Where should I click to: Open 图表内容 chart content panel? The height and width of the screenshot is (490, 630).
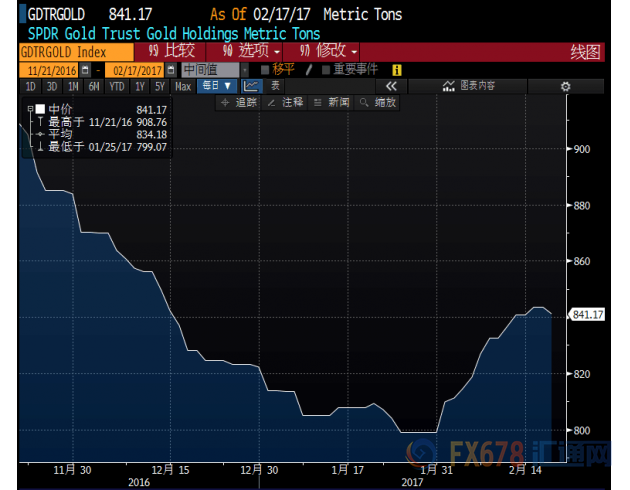[x=468, y=86]
